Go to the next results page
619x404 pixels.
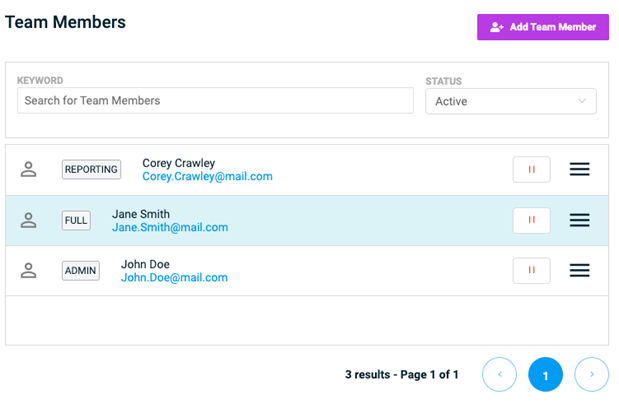tap(591, 374)
